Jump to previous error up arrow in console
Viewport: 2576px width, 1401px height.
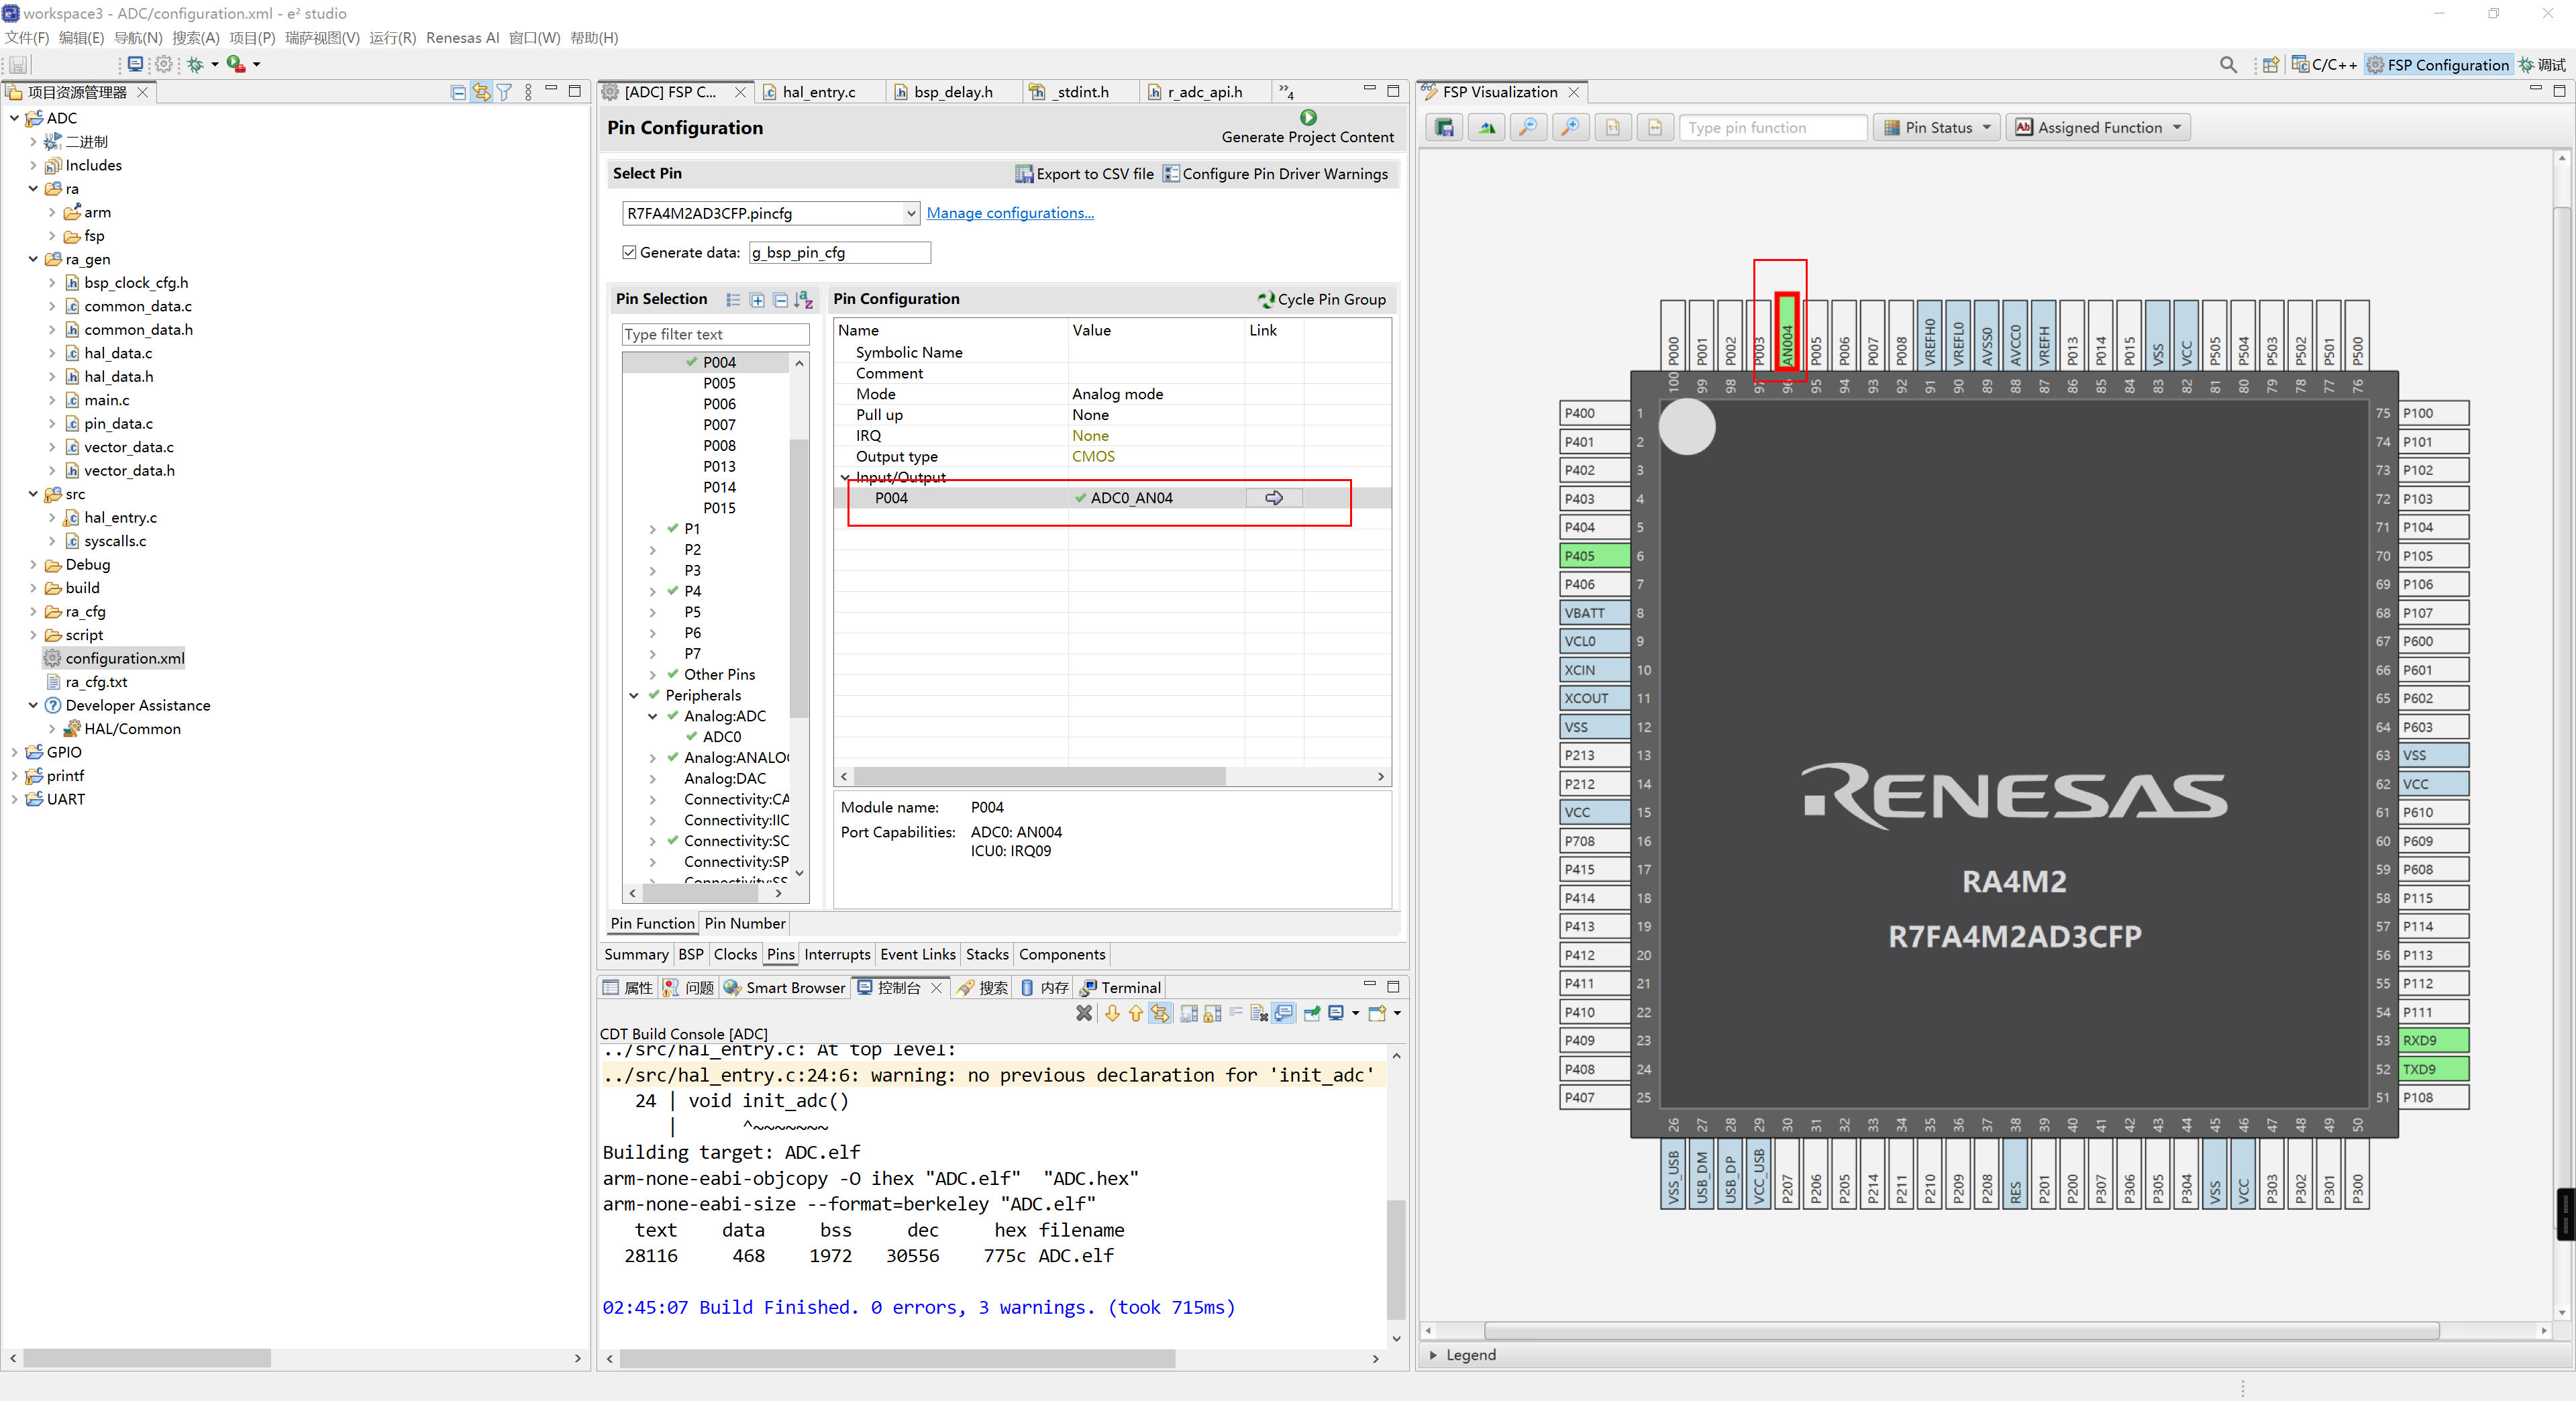coord(1136,1013)
